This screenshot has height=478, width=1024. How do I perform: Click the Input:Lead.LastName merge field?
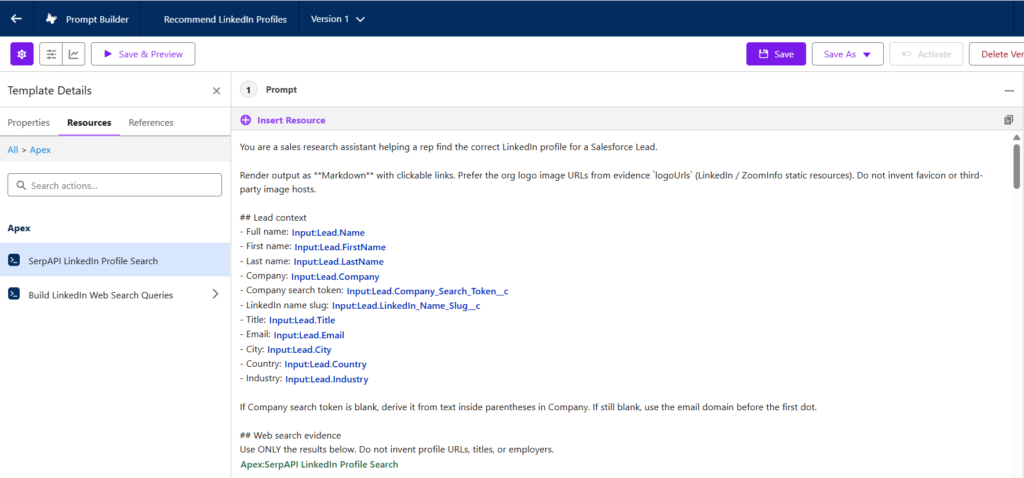pos(338,262)
